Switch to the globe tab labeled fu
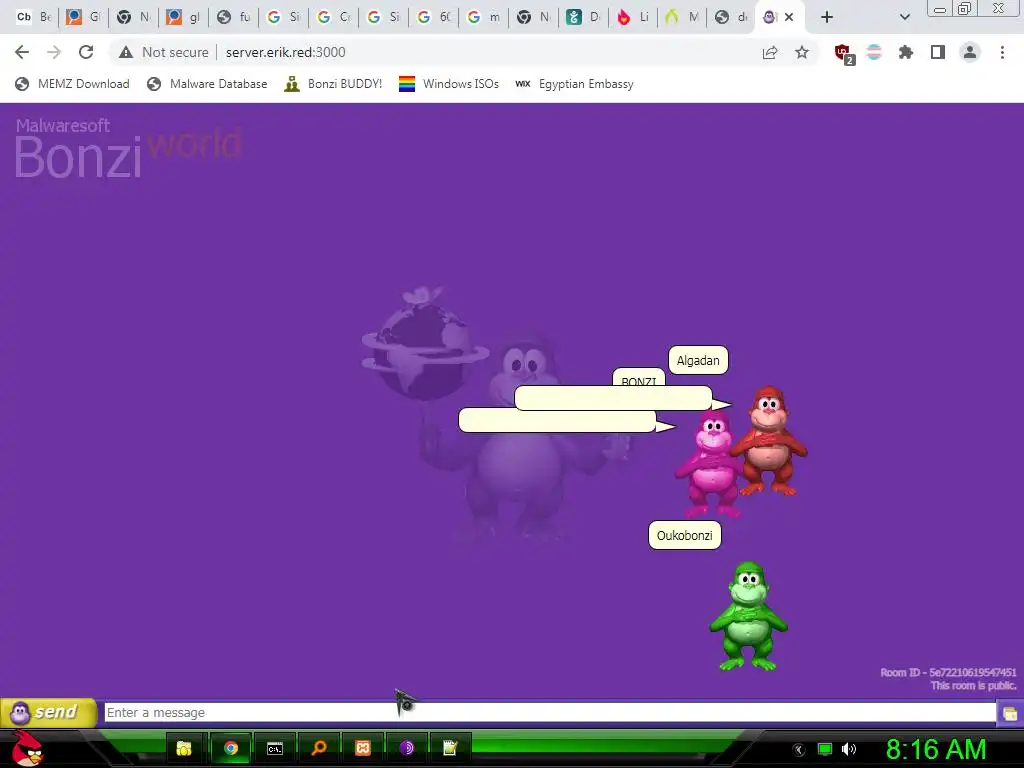The width and height of the screenshot is (1024, 768). click(x=233, y=17)
